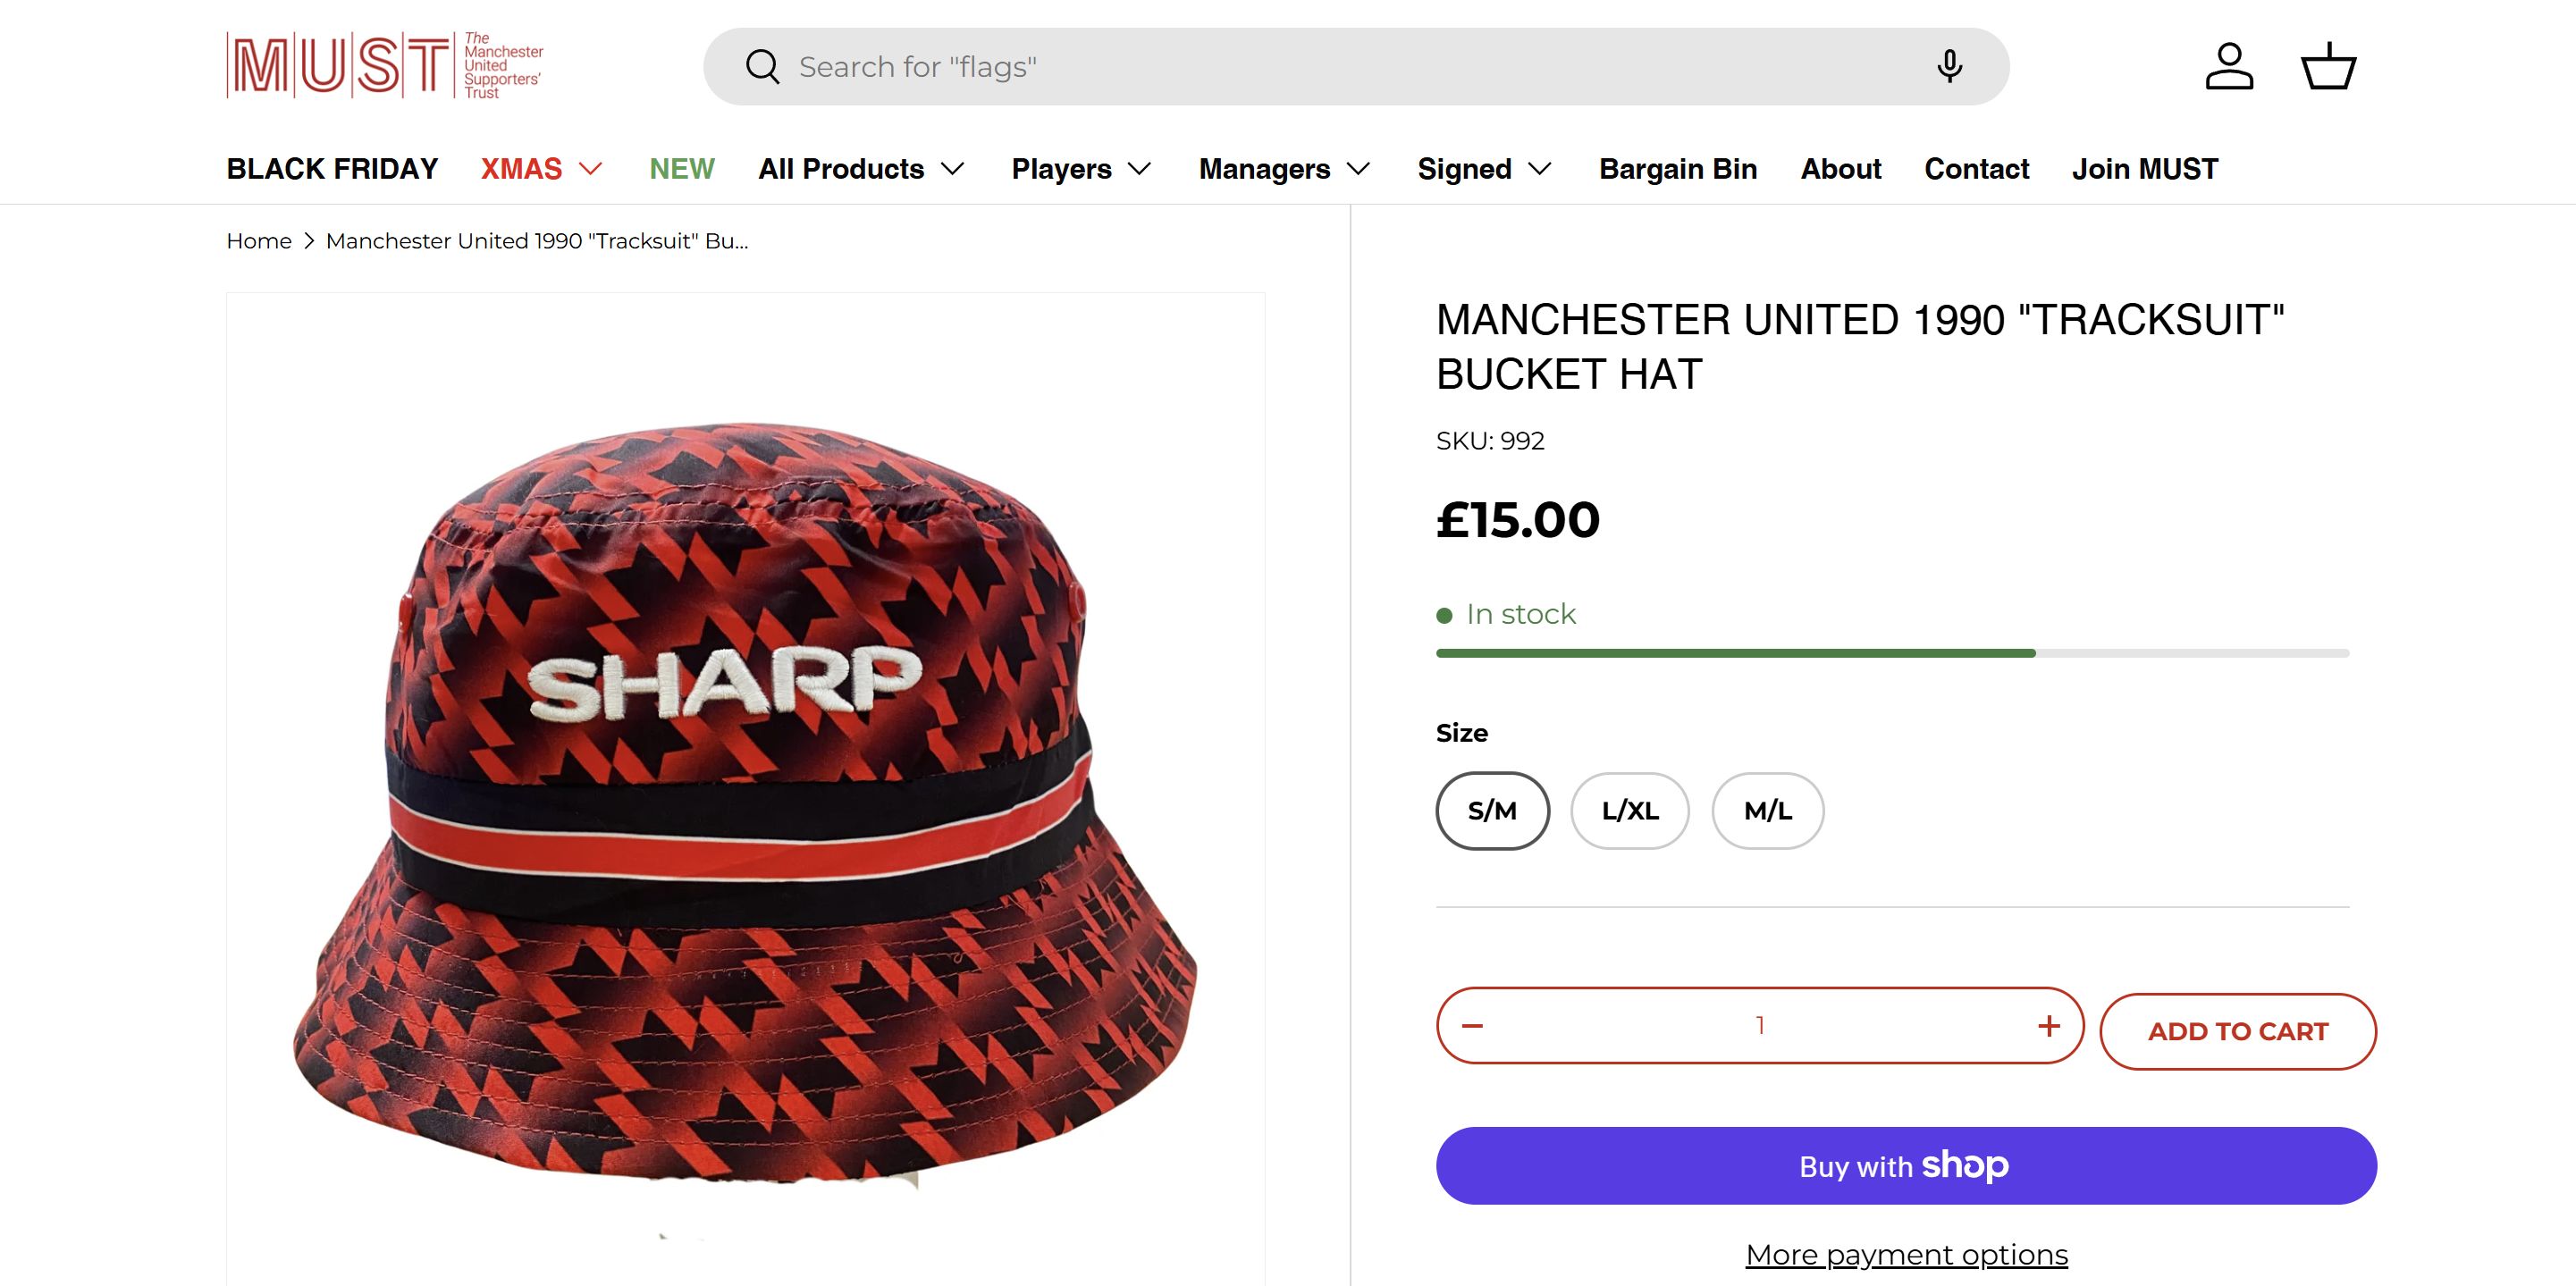Choose the M/L size option

[1767, 811]
